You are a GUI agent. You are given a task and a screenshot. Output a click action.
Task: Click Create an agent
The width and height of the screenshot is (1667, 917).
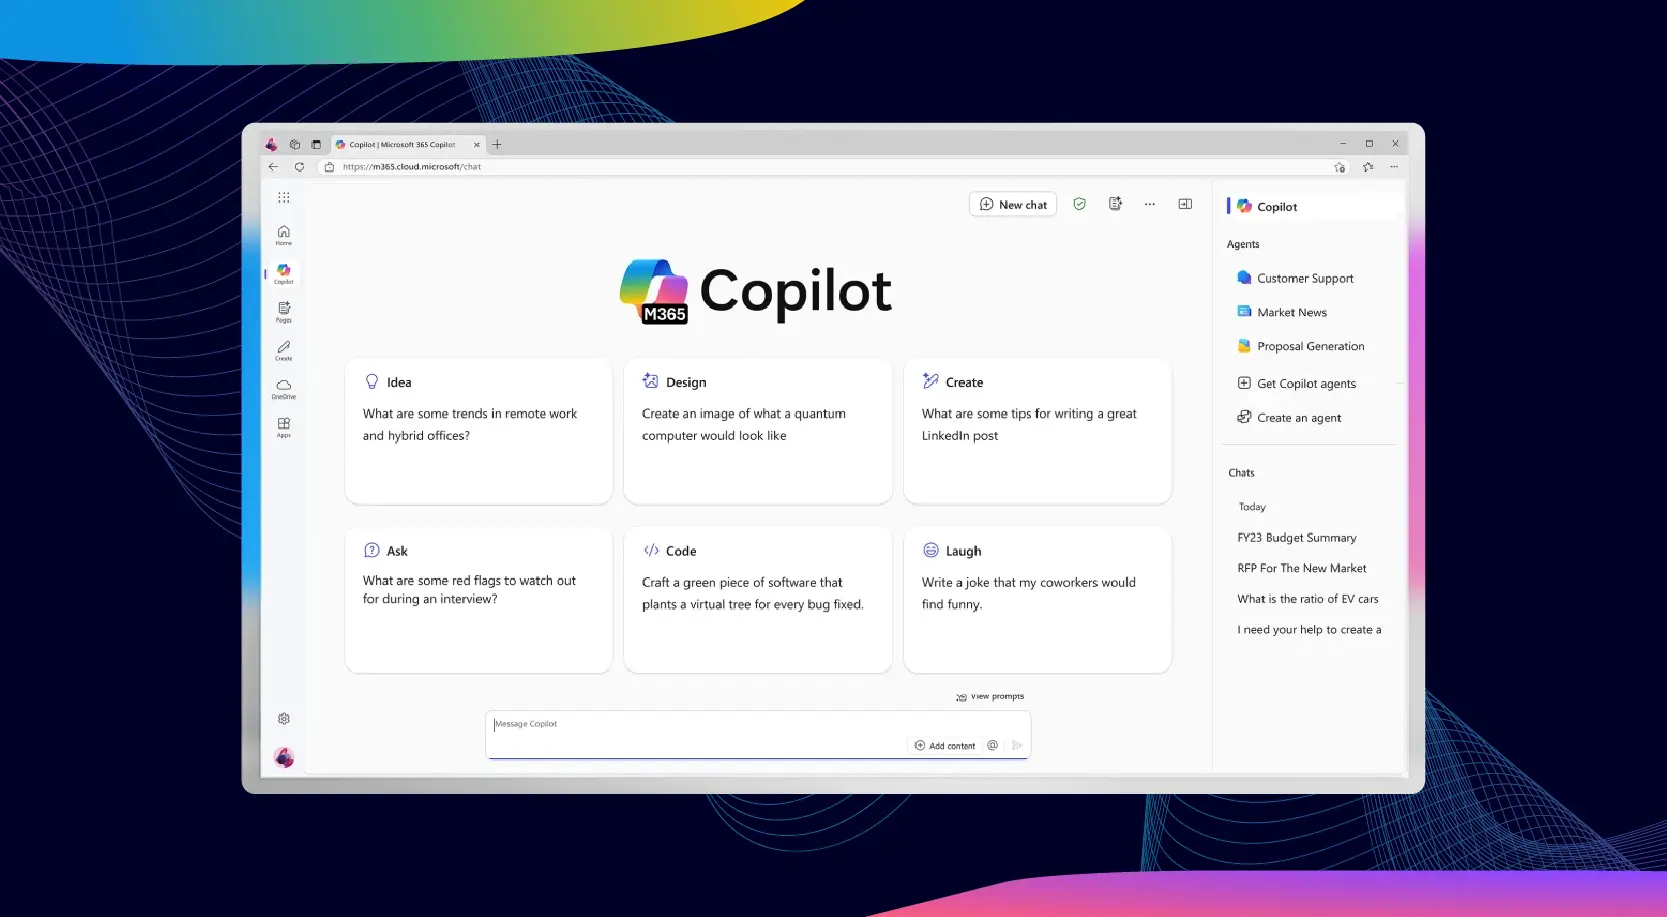[1298, 418]
